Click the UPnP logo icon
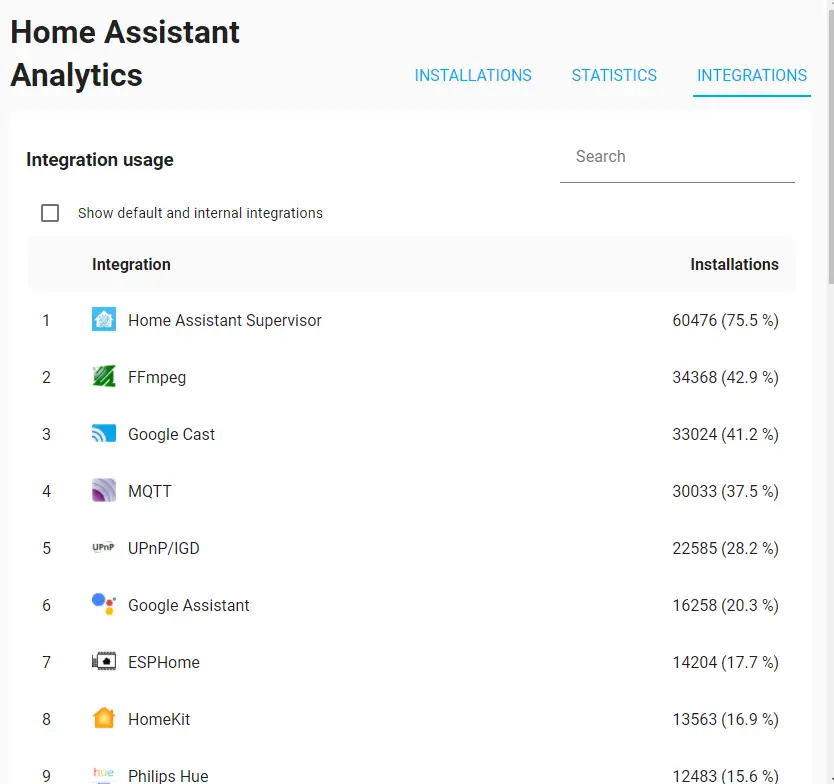 [x=104, y=547]
